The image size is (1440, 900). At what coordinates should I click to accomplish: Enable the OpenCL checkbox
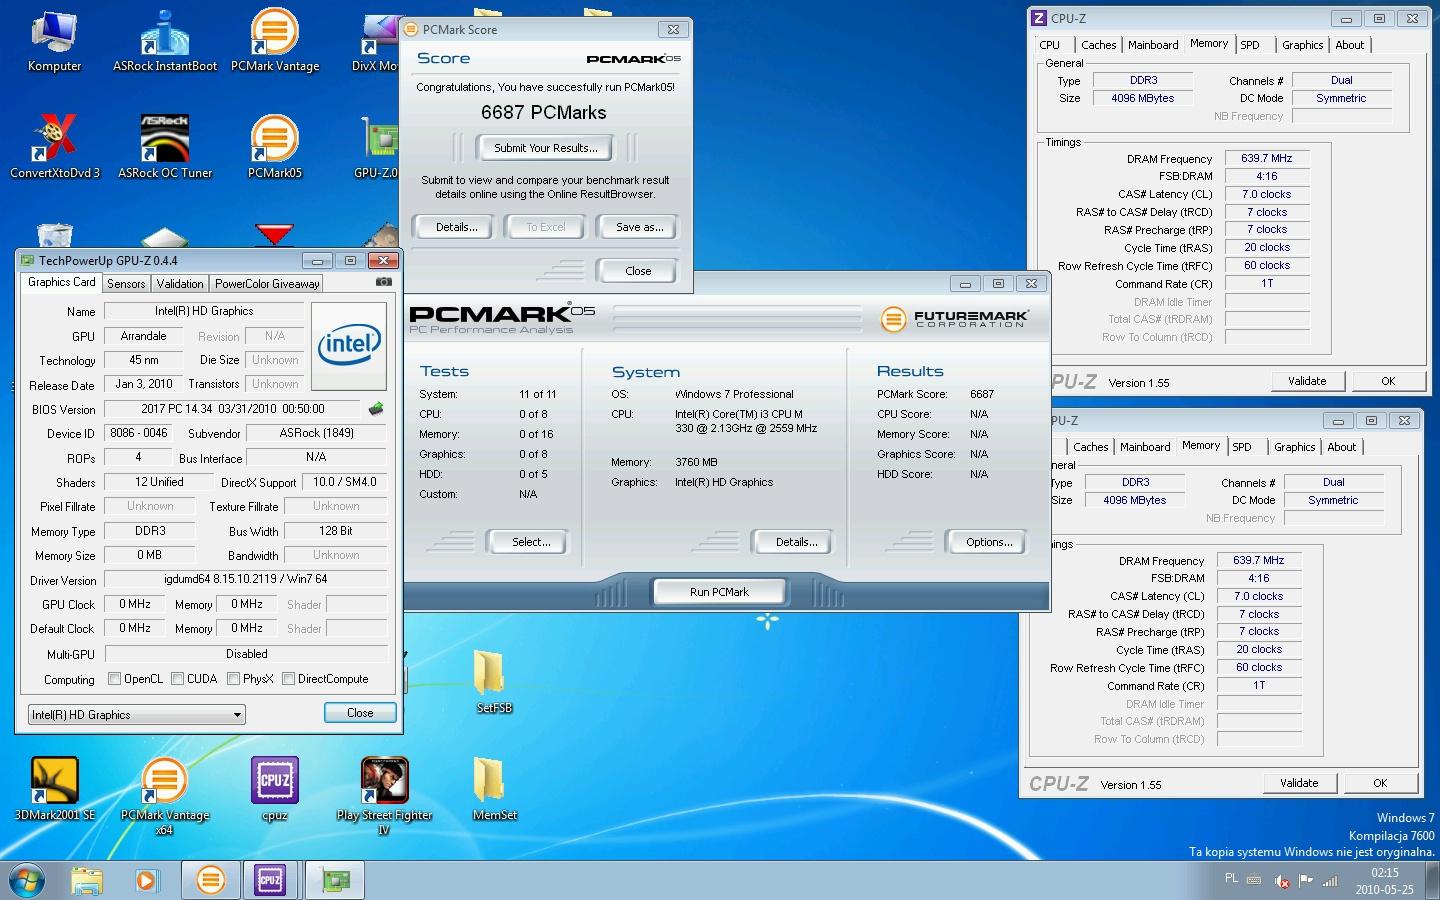click(x=115, y=679)
